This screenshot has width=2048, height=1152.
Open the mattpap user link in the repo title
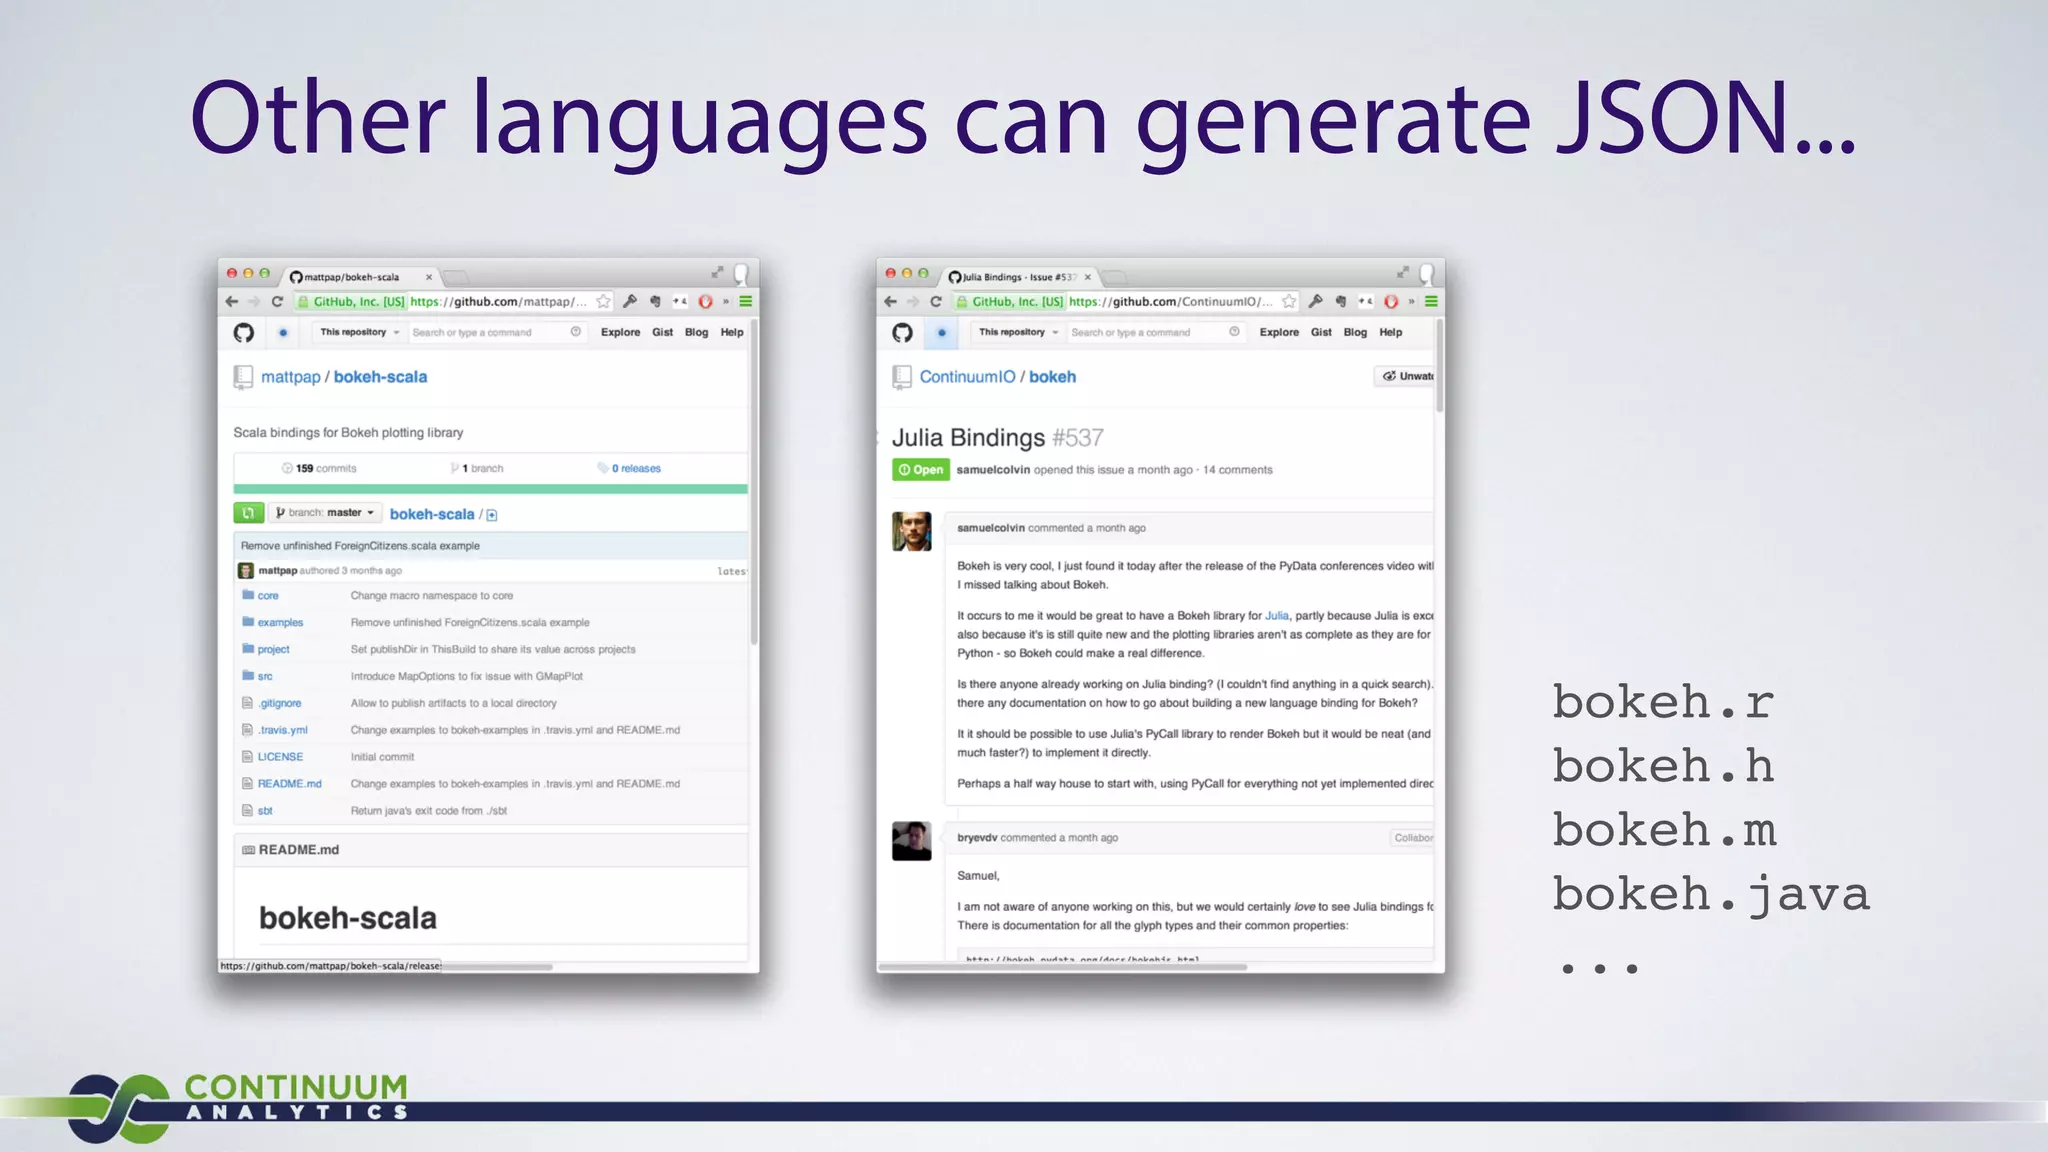pyautogui.click(x=290, y=377)
